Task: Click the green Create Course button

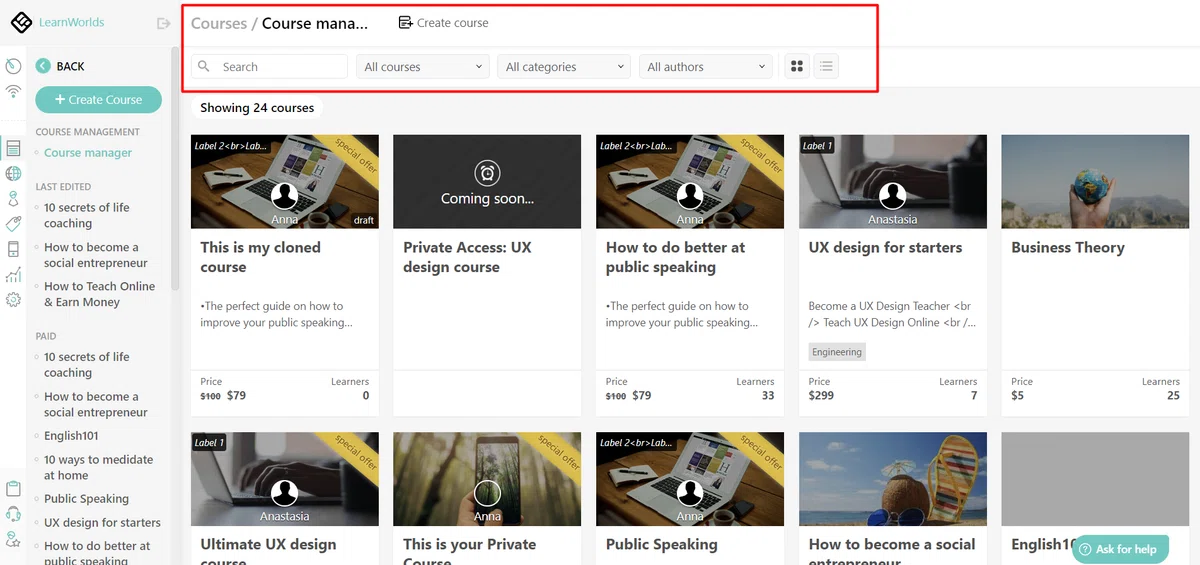Action: 98,100
